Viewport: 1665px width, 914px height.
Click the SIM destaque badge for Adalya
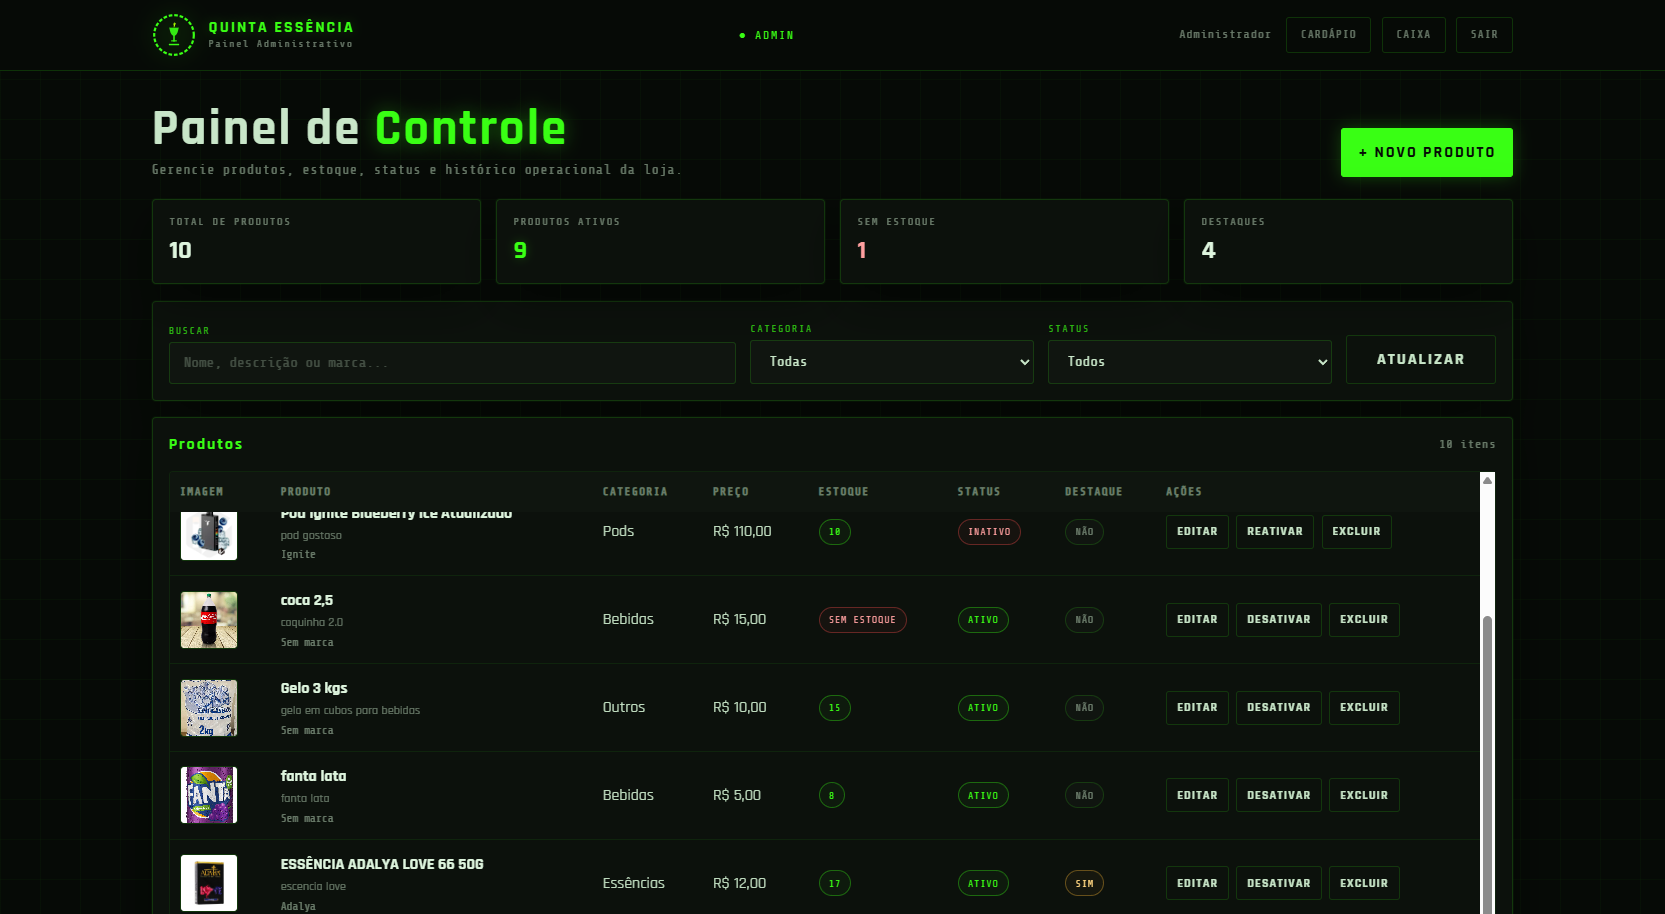(x=1084, y=884)
